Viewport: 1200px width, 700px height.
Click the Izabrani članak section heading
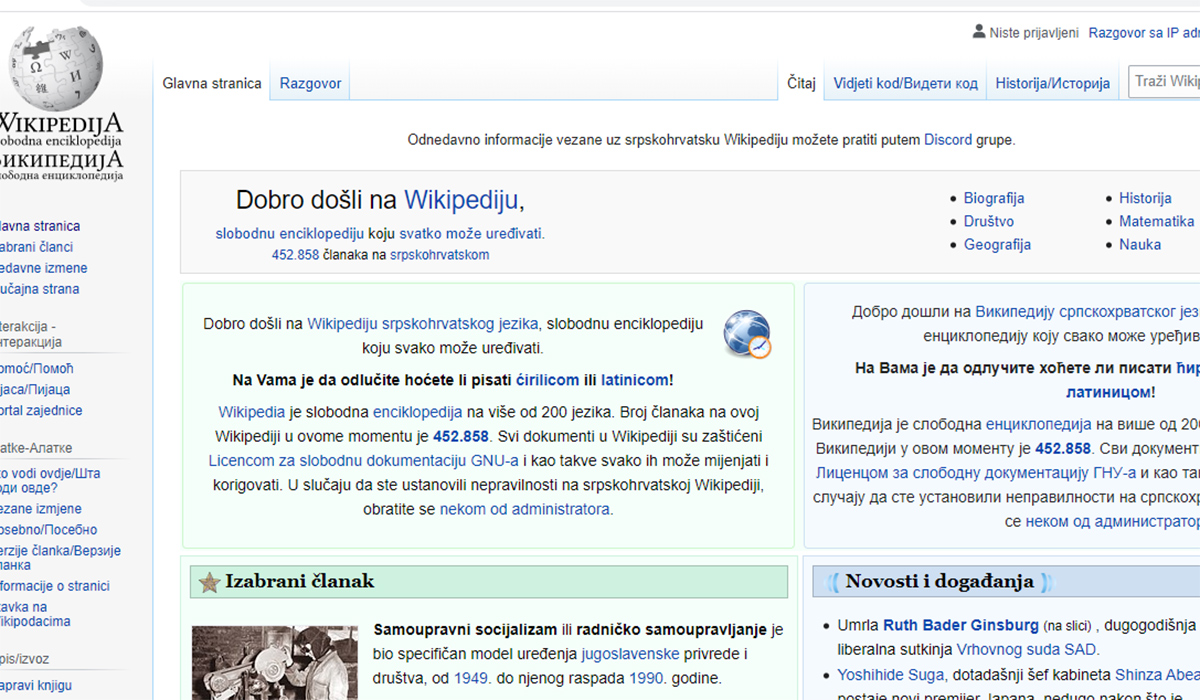(x=299, y=581)
